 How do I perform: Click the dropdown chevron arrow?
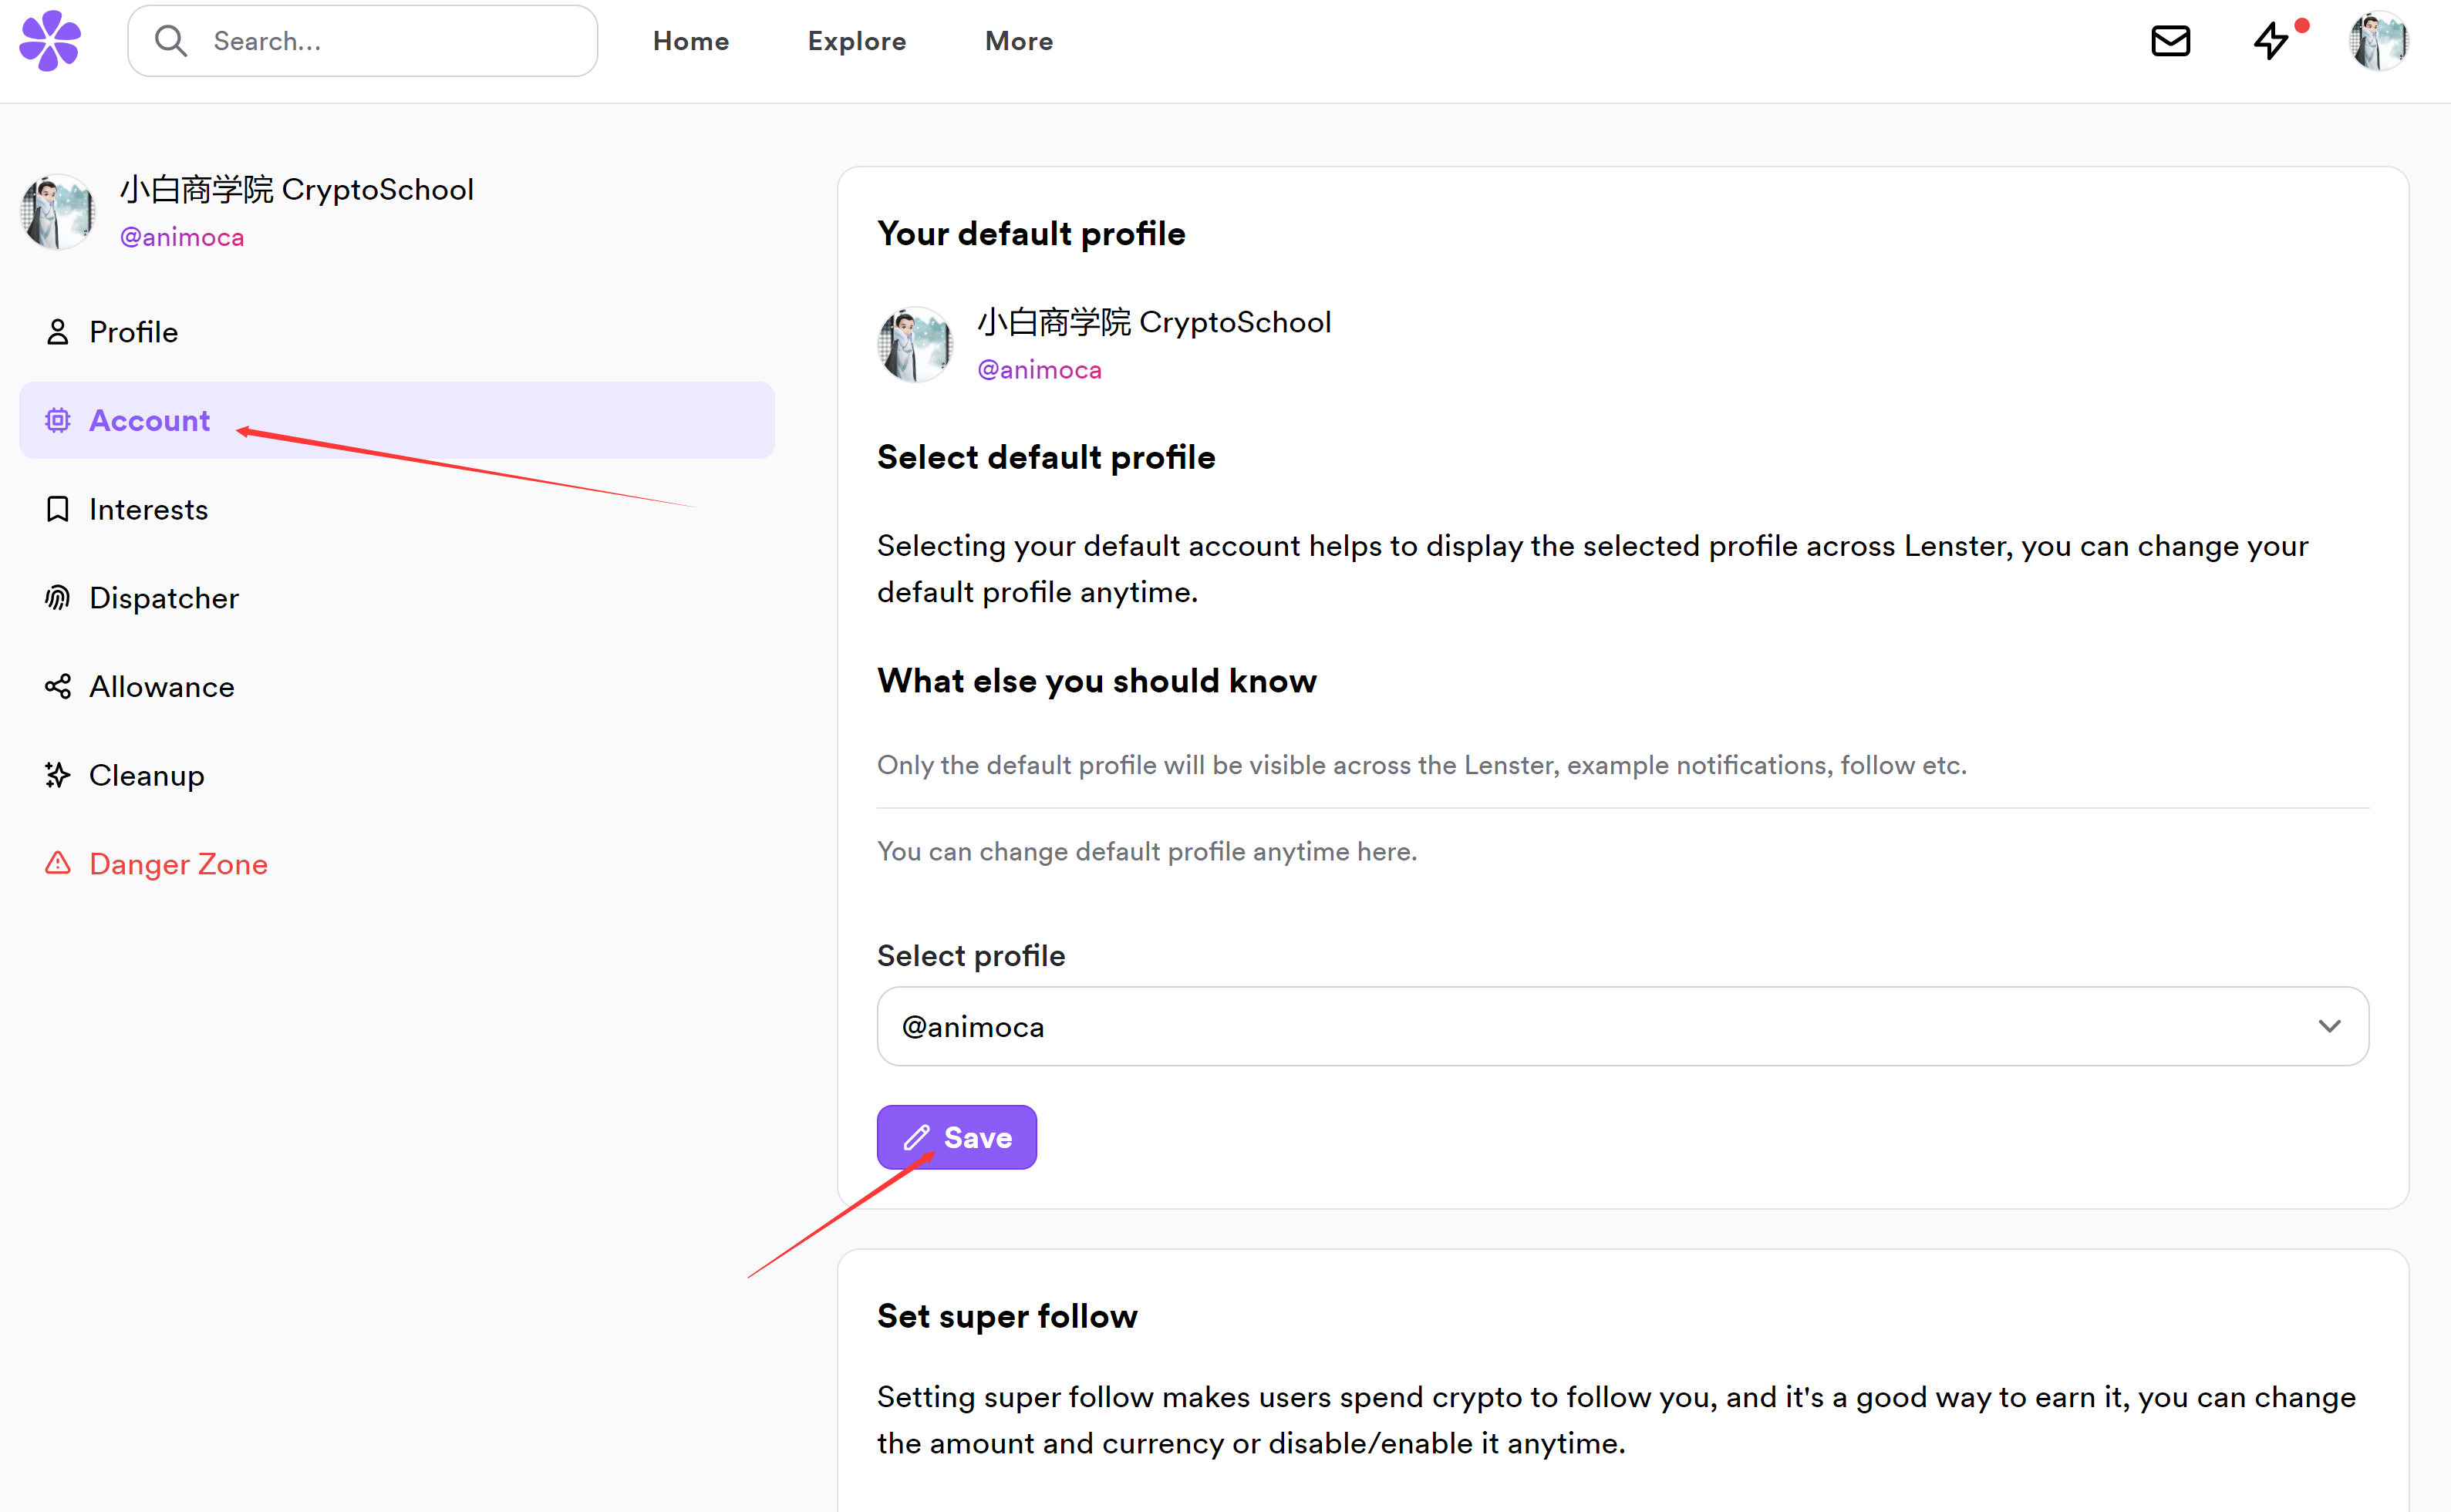pyautogui.click(x=2329, y=1027)
